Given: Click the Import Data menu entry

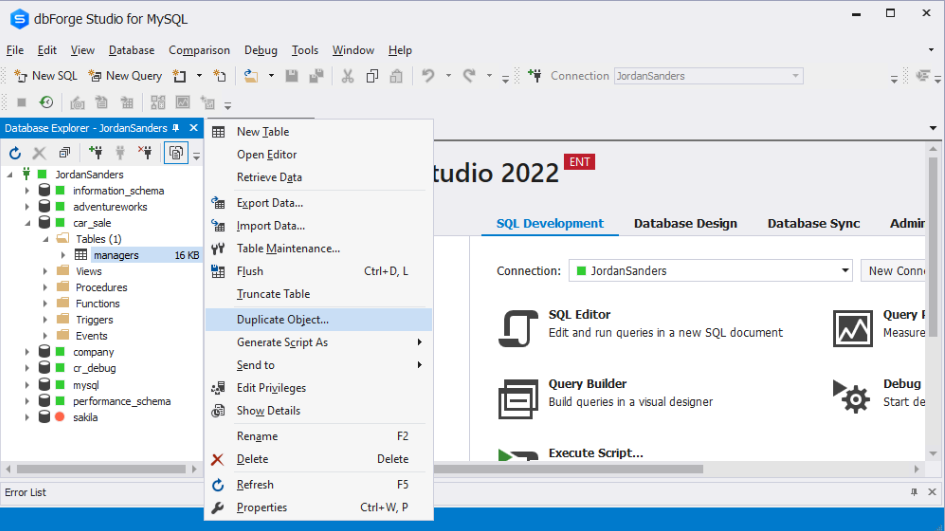Looking at the screenshot, I should point(318,226).
